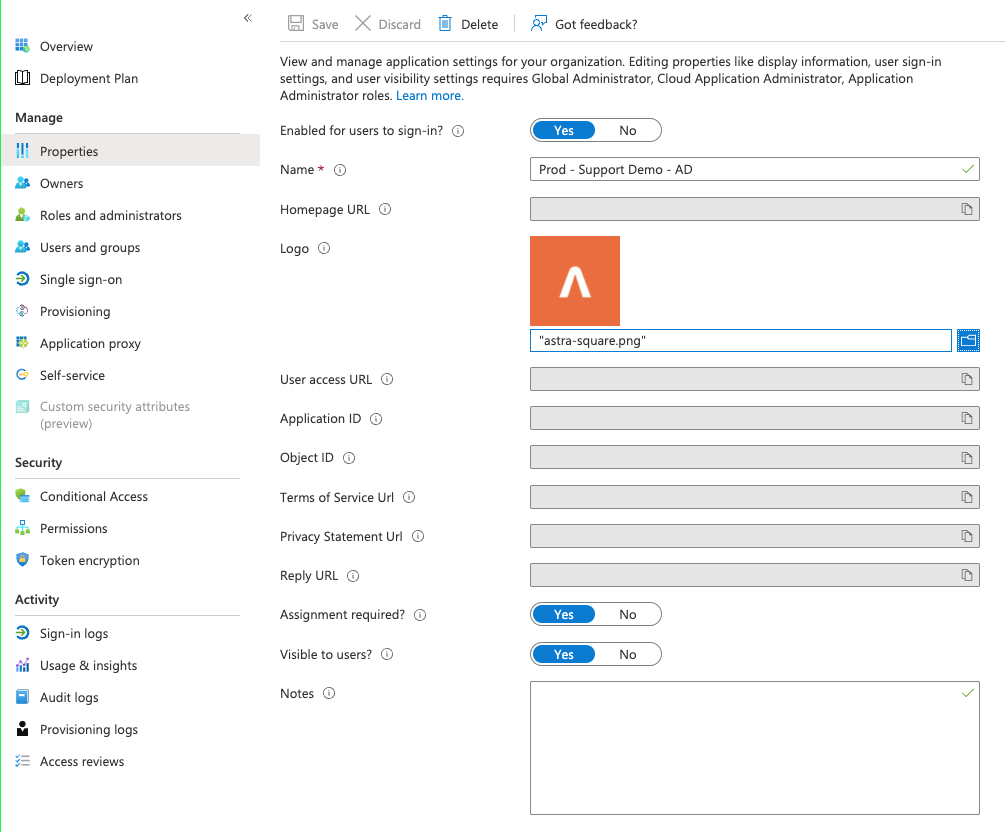Image resolution: width=1005 pixels, height=832 pixels.
Task: Show info tooltip for Application ID
Action: 376,419
